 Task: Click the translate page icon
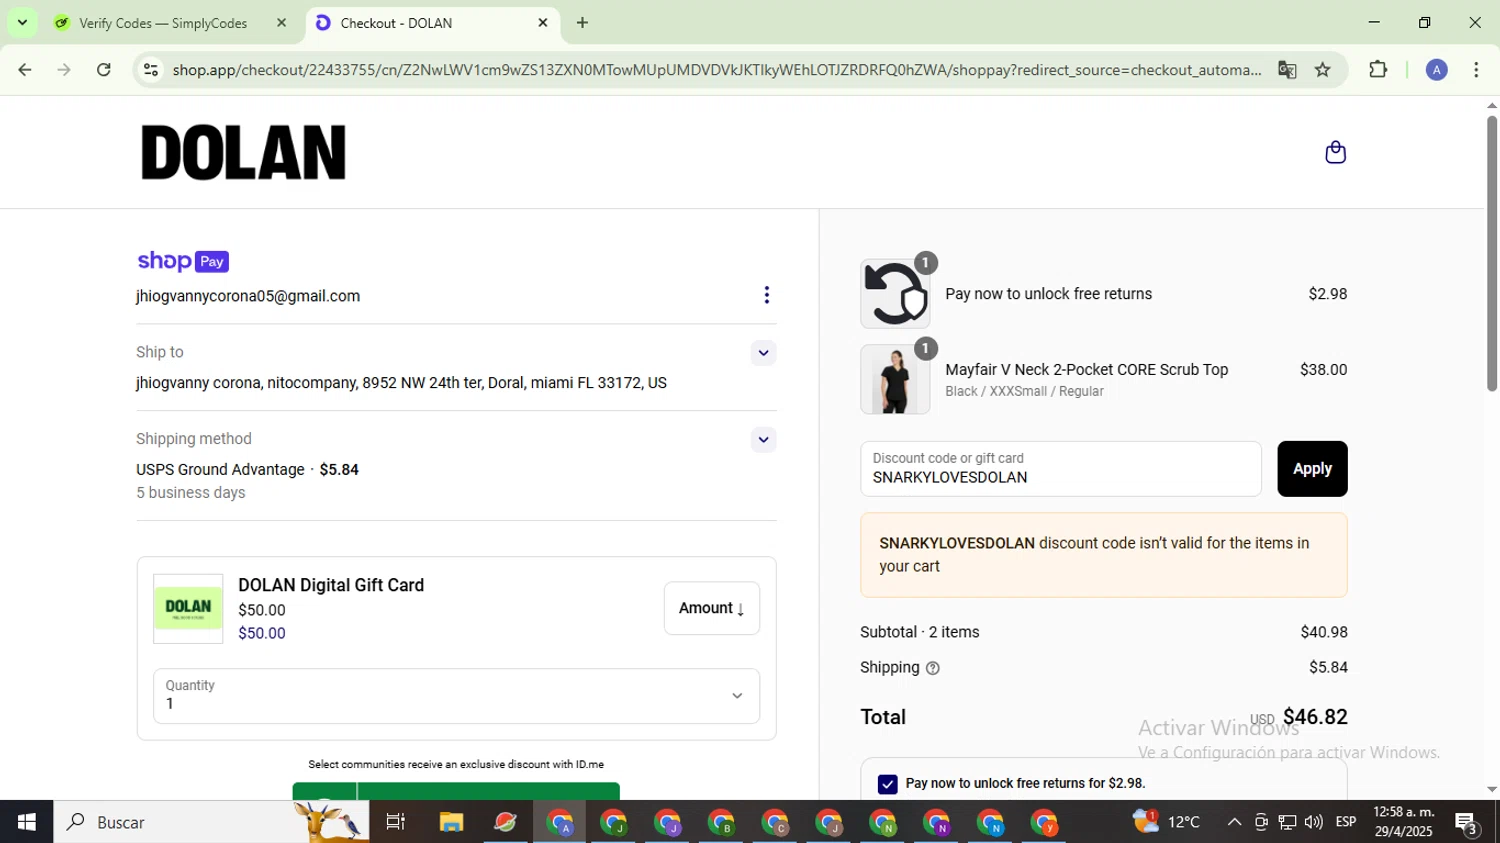1287,69
